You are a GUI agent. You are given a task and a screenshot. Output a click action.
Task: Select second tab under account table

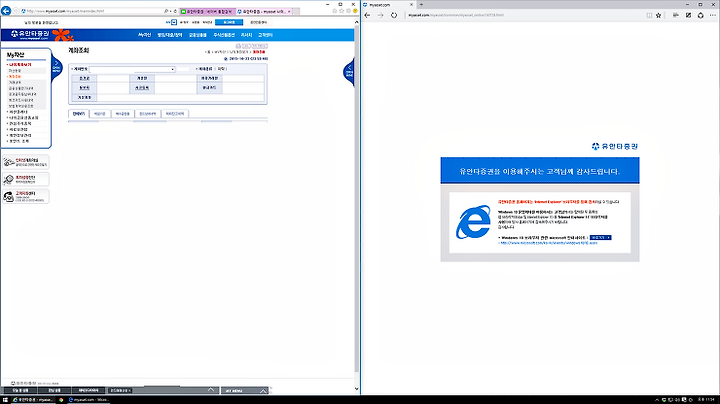point(100,113)
